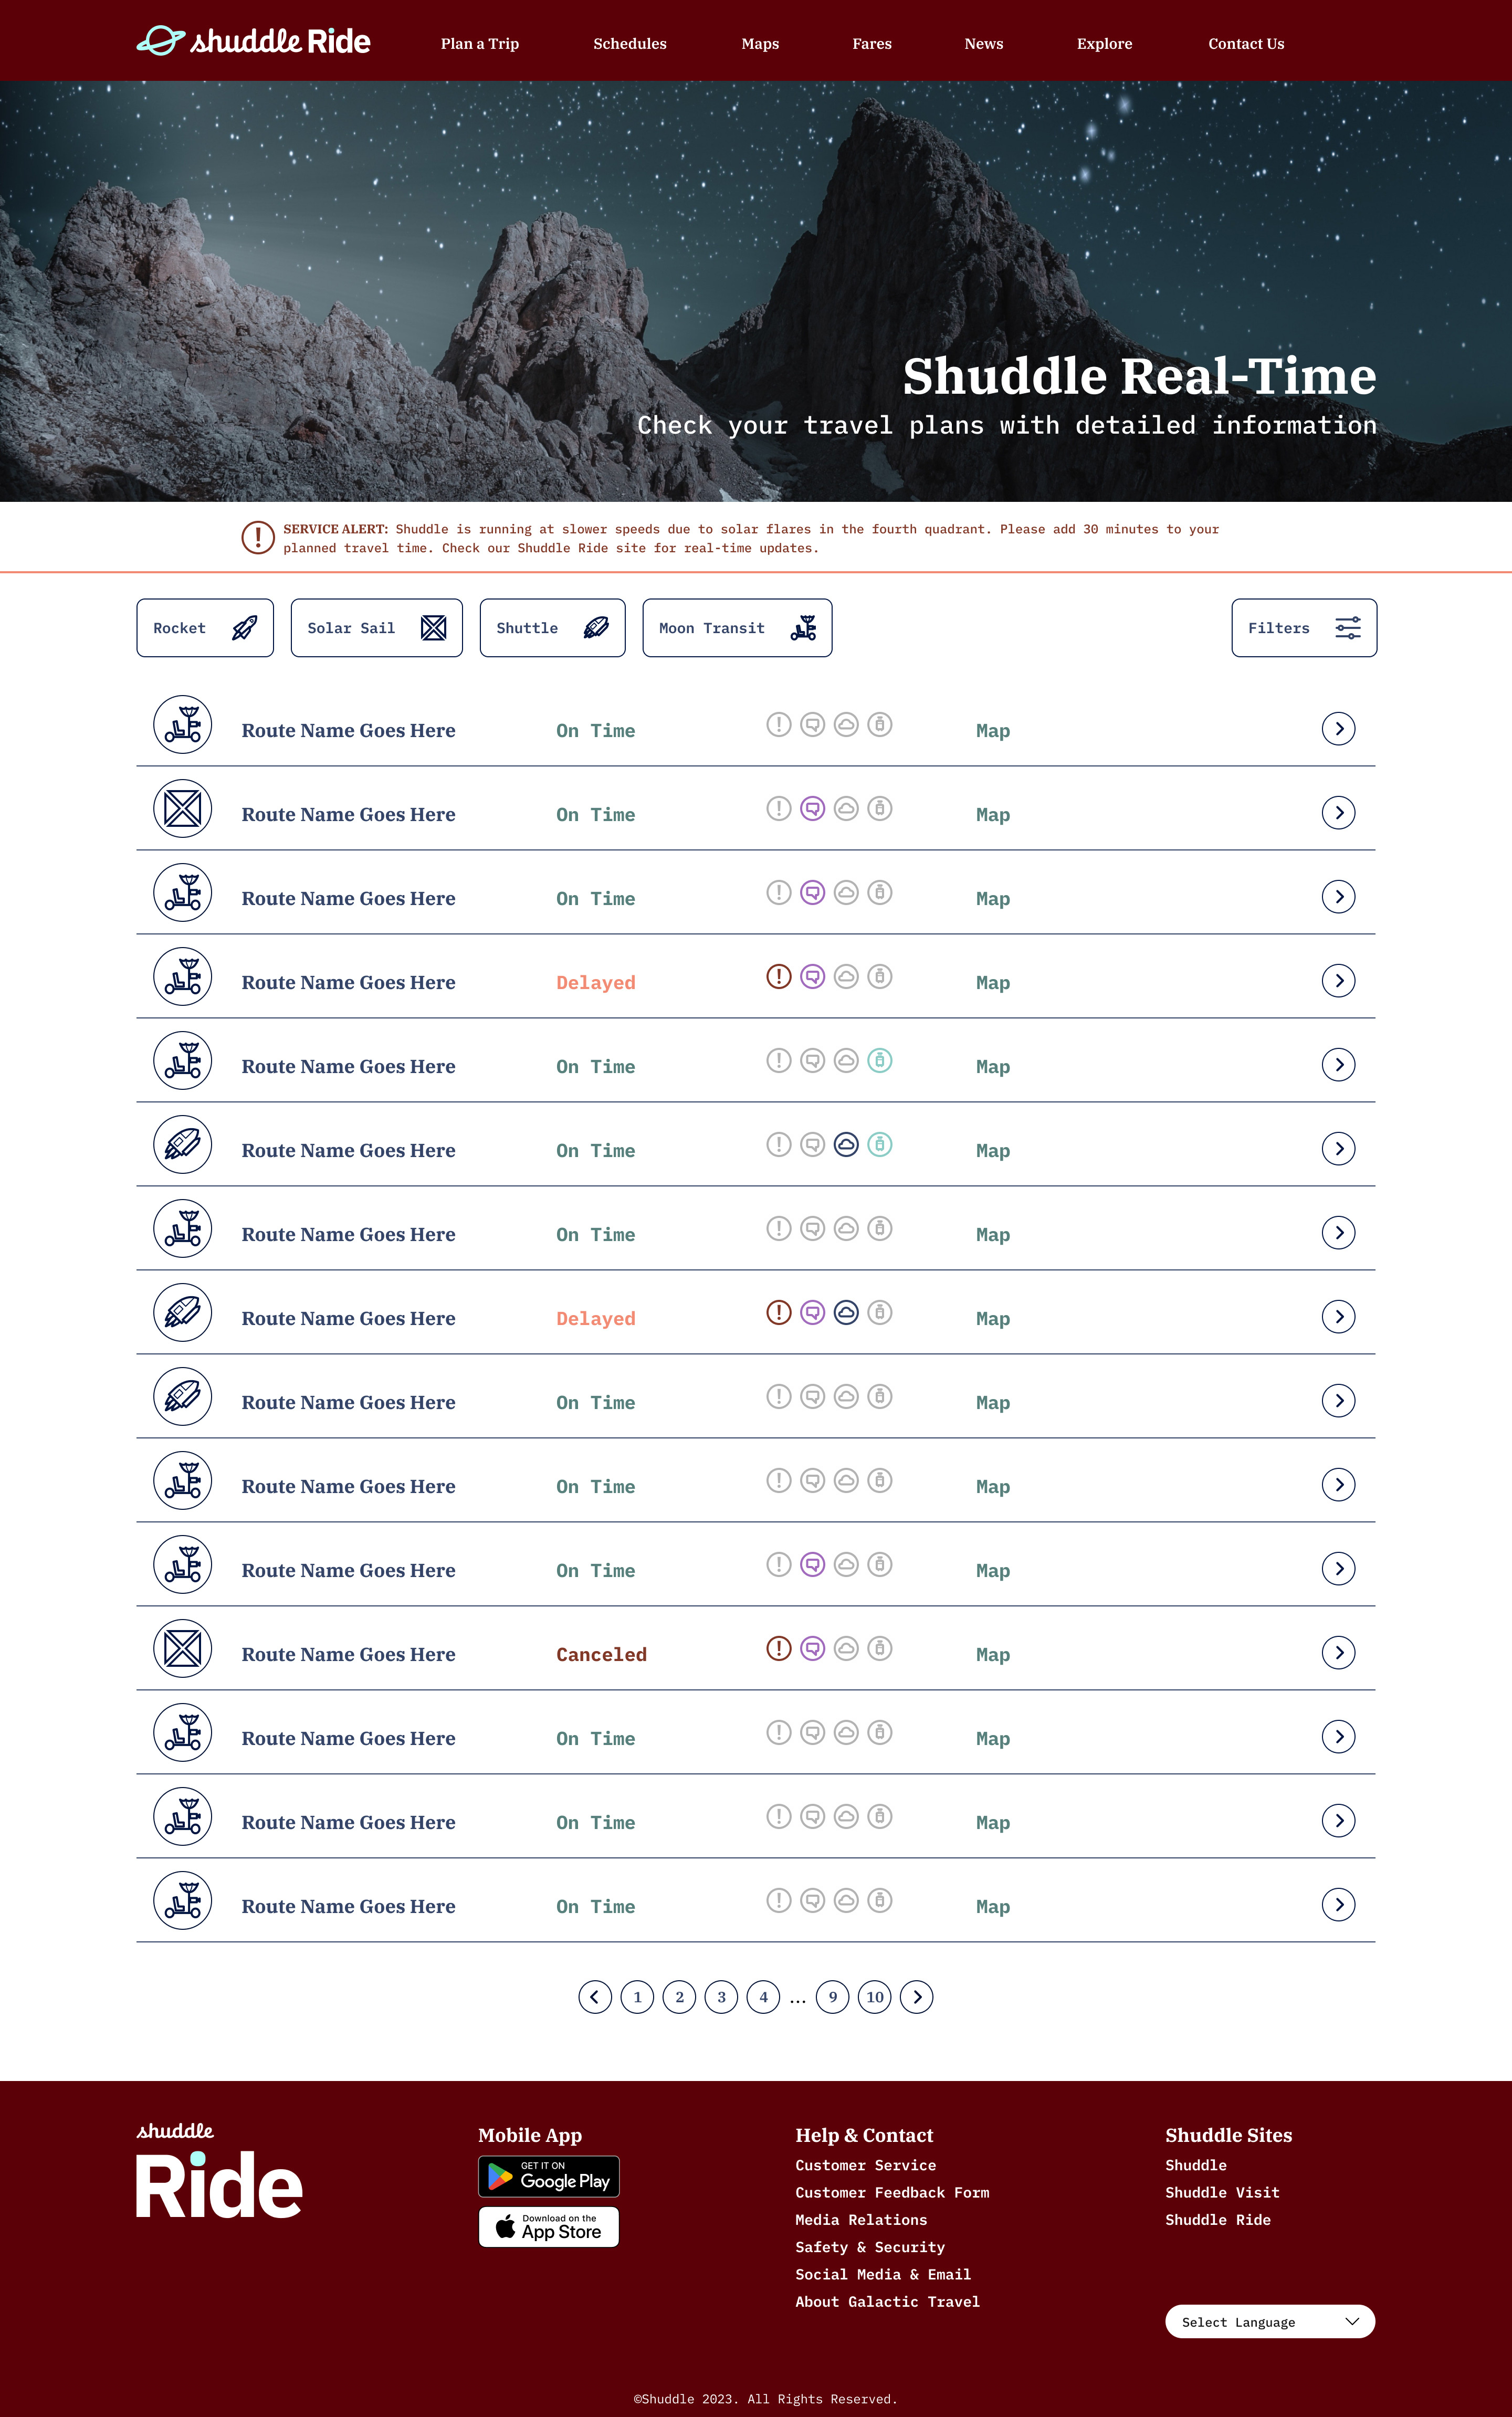Image resolution: width=1512 pixels, height=2417 pixels.
Task: Click the red service alert exclamation icon
Action: (x=258, y=537)
